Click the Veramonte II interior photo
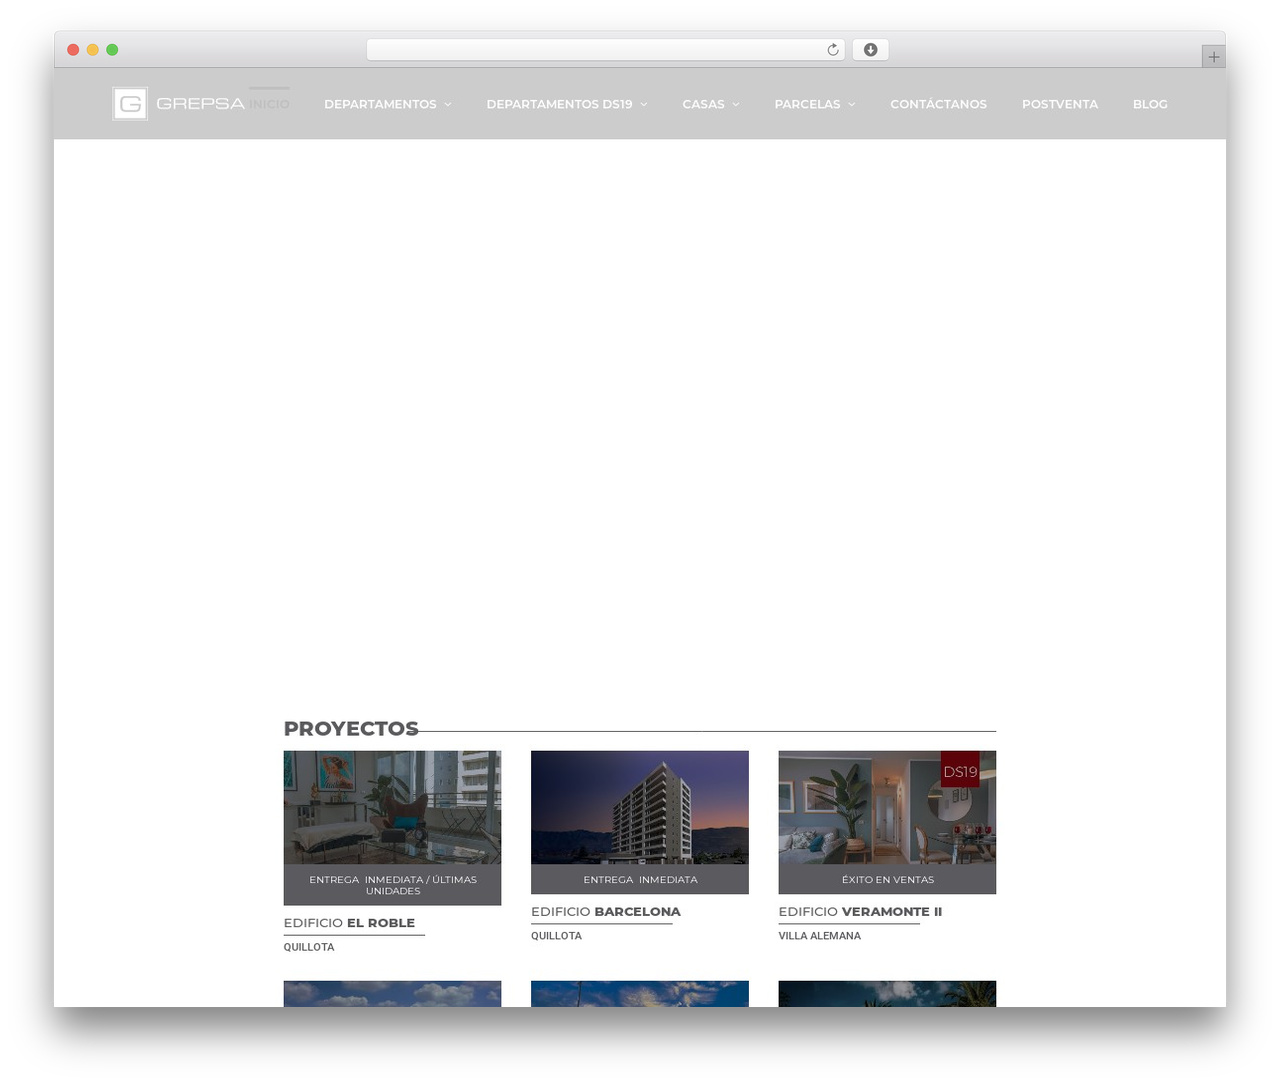The image size is (1280, 1084). click(887, 807)
